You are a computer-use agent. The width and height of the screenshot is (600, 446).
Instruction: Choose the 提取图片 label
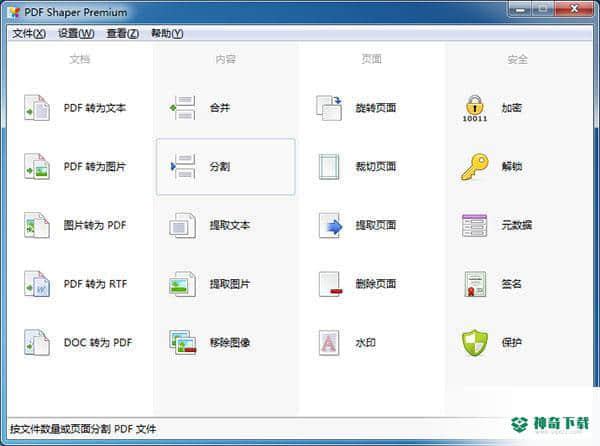[x=230, y=284]
